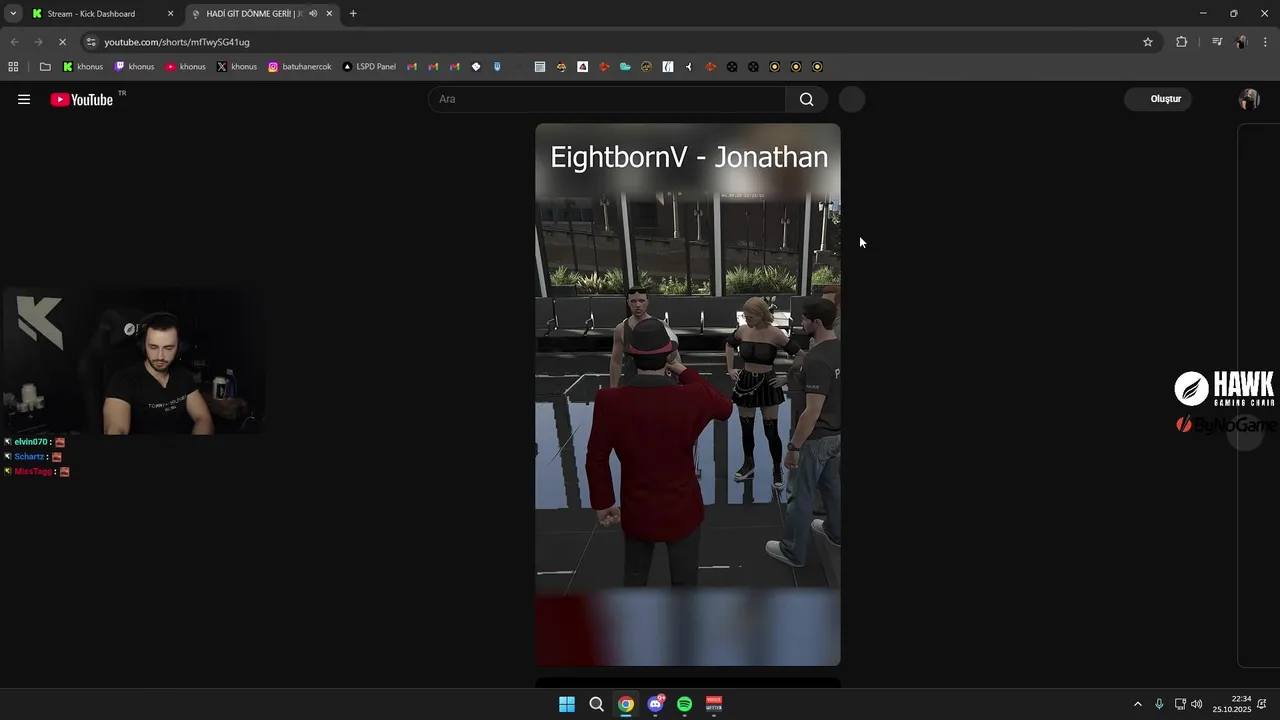The width and height of the screenshot is (1280, 720).
Task: Click the youtube.com/shorts URL in address bar
Action: point(177,42)
